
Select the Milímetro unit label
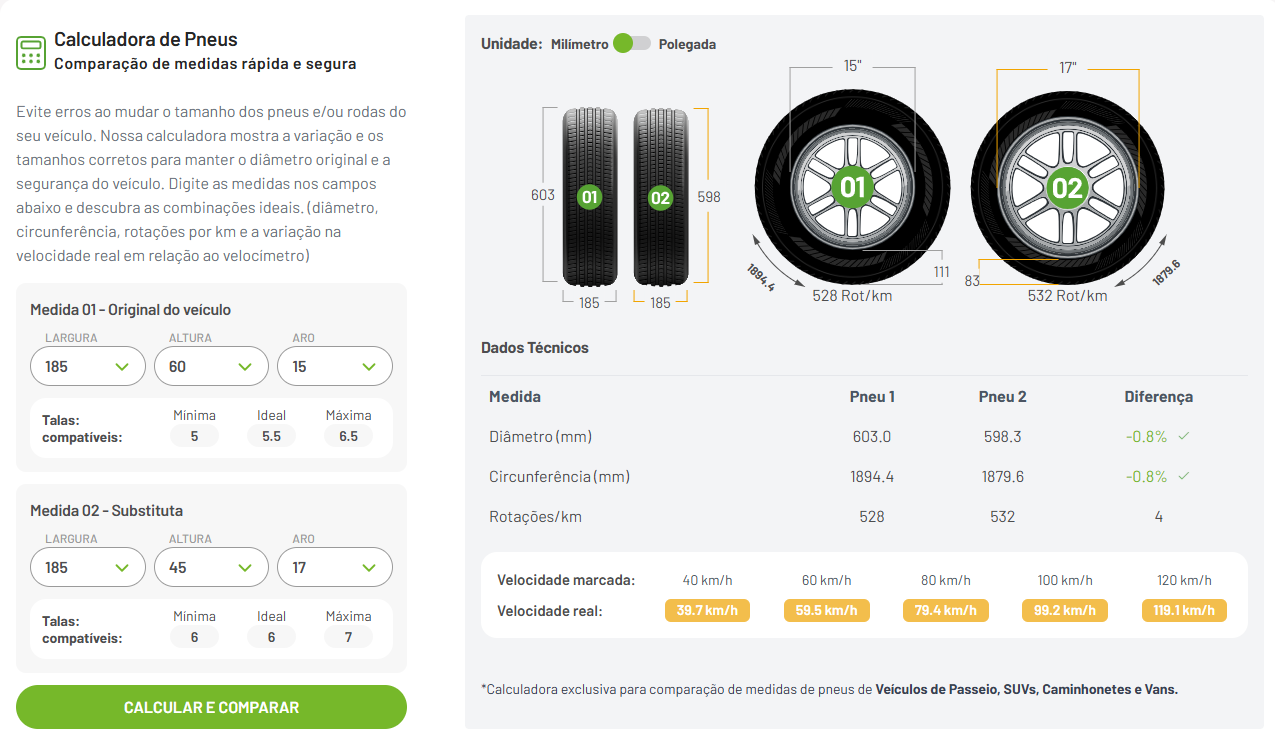580,44
